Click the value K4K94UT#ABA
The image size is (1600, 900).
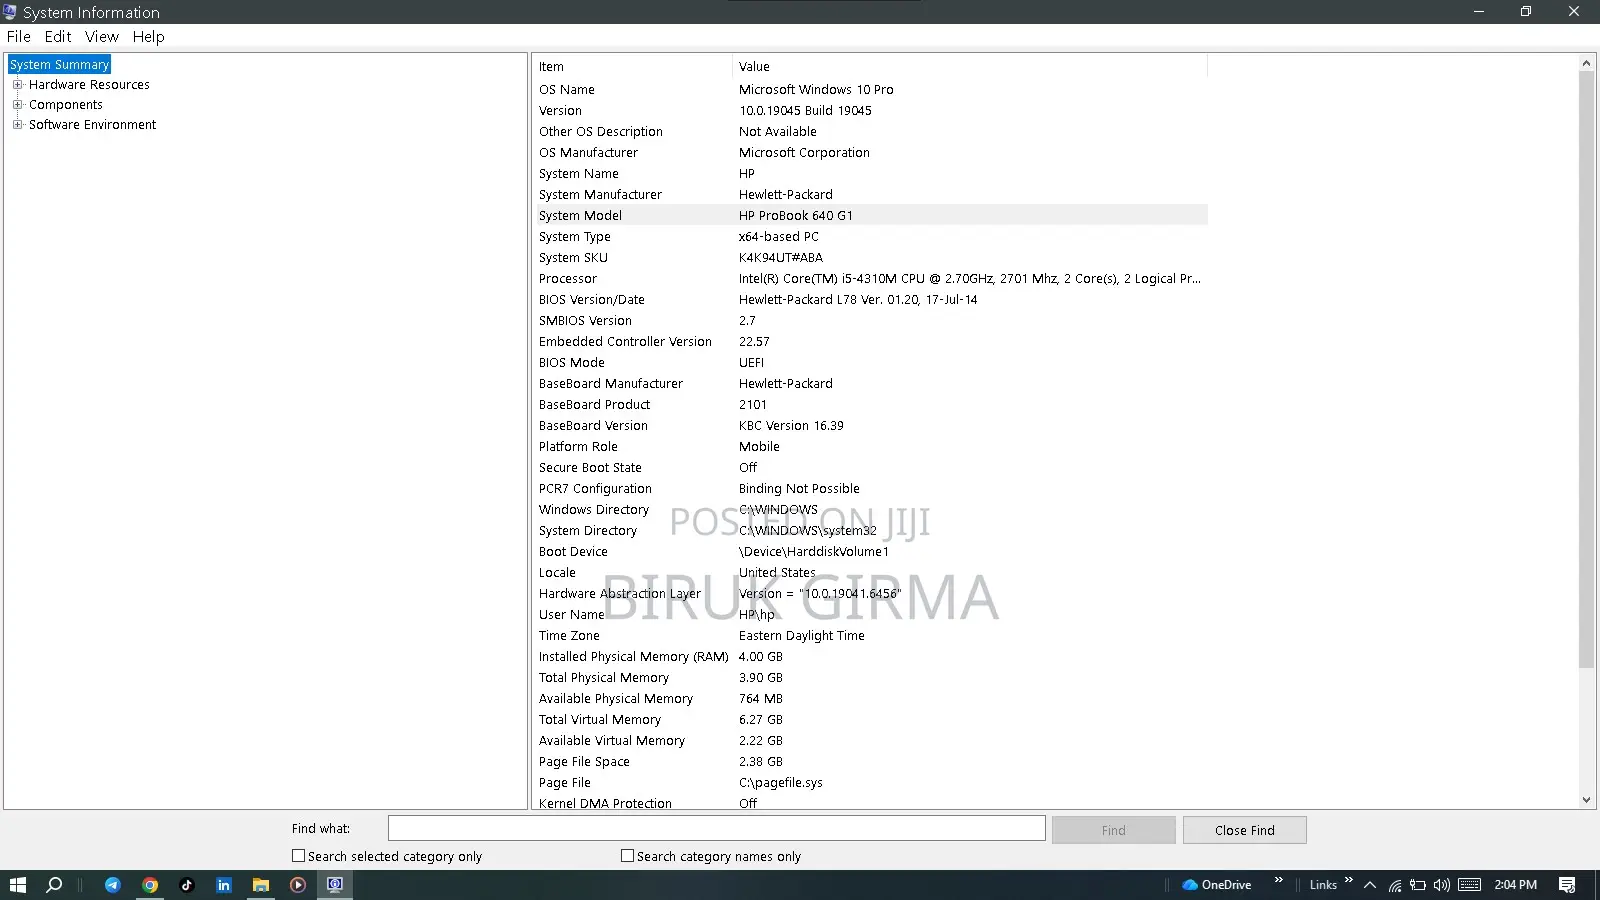click(x=780, y=258)
